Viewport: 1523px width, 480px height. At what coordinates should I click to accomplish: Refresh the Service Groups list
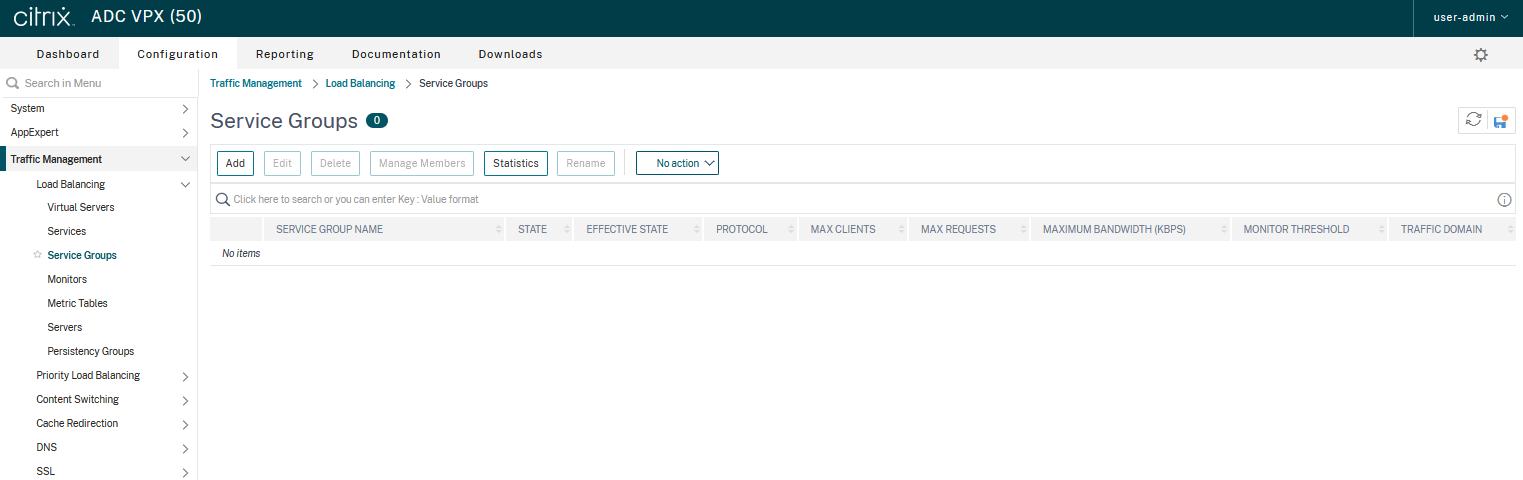1473,120
